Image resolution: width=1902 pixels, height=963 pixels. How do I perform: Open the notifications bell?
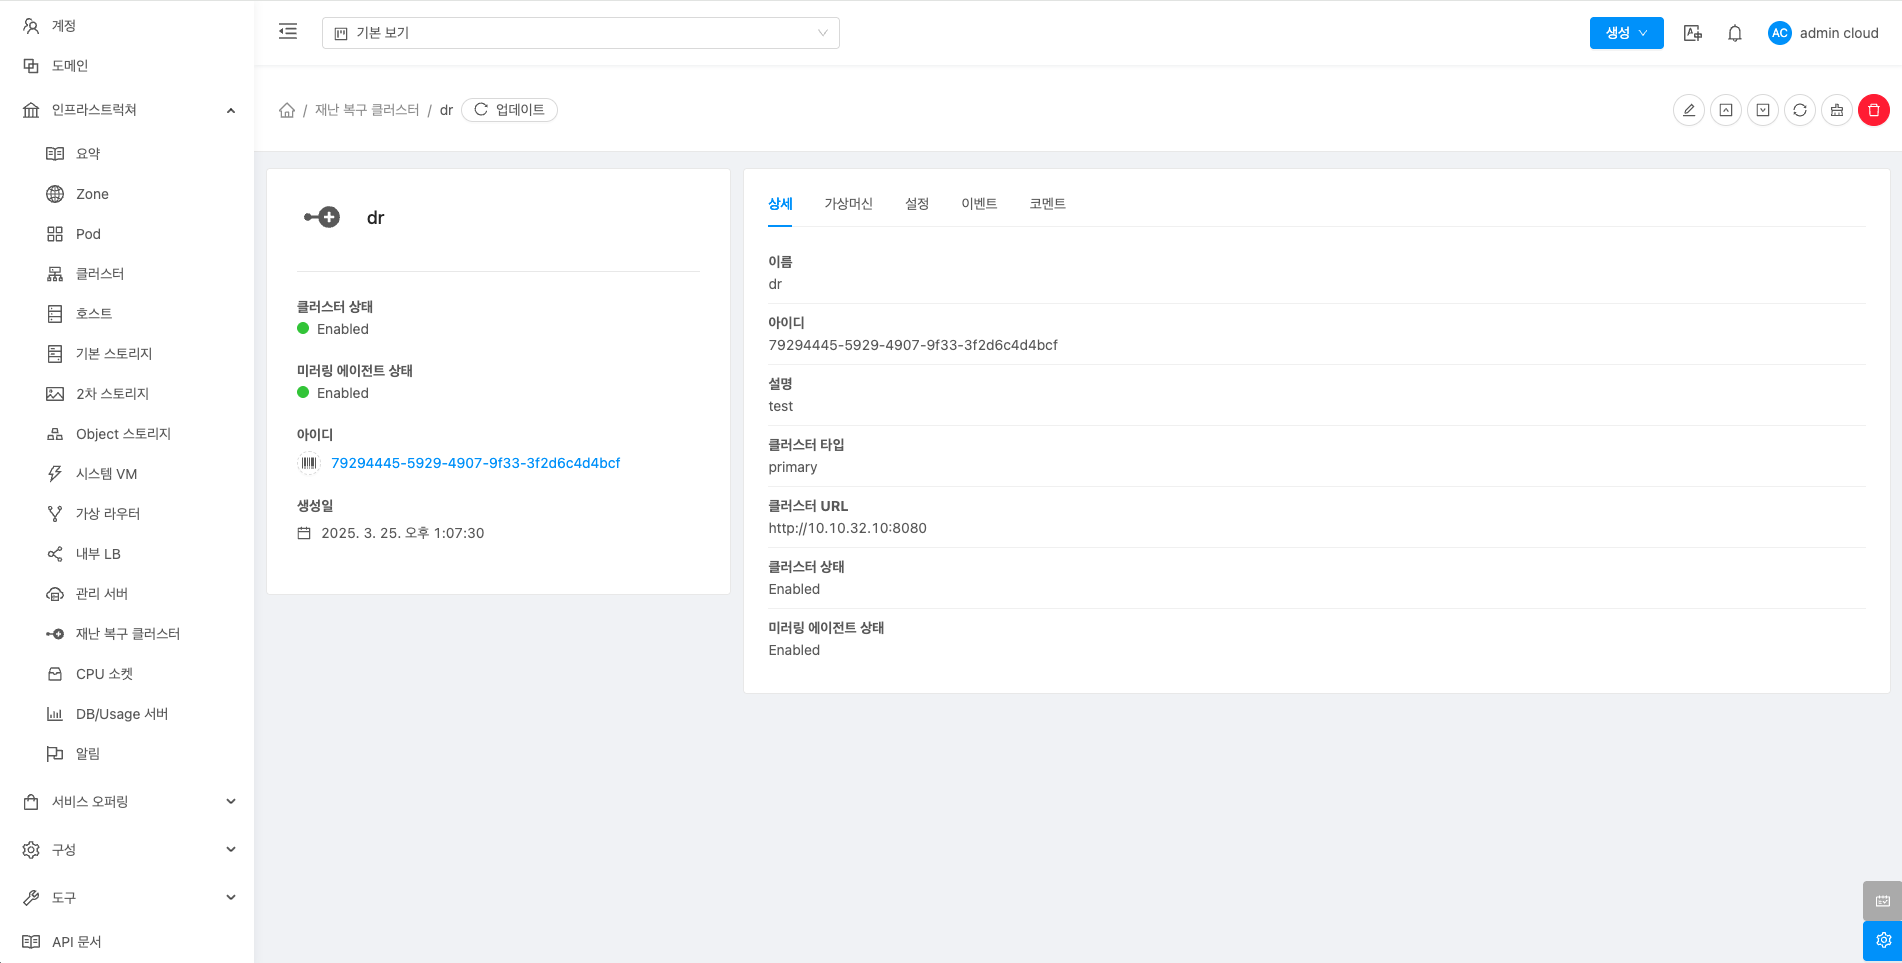(1734, 33)
